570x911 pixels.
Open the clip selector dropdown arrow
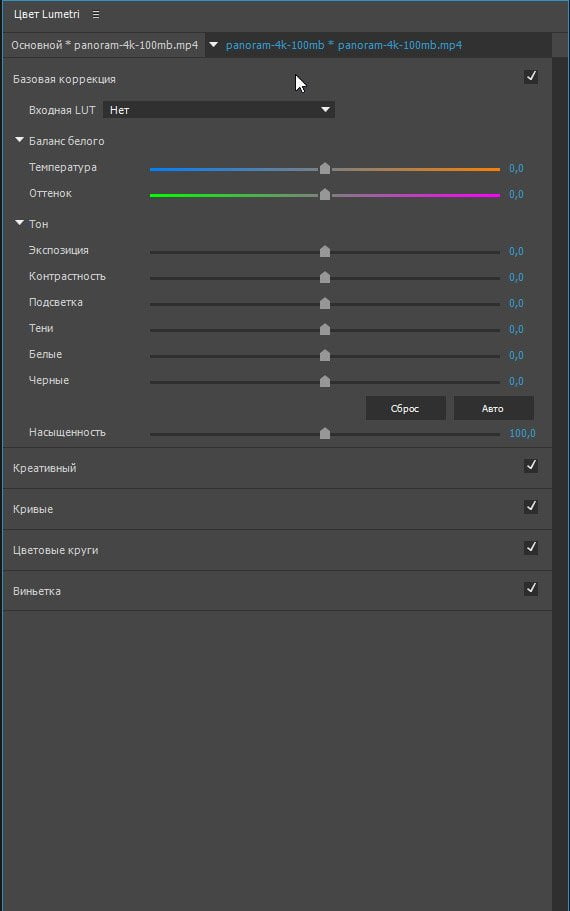(213, 45)
